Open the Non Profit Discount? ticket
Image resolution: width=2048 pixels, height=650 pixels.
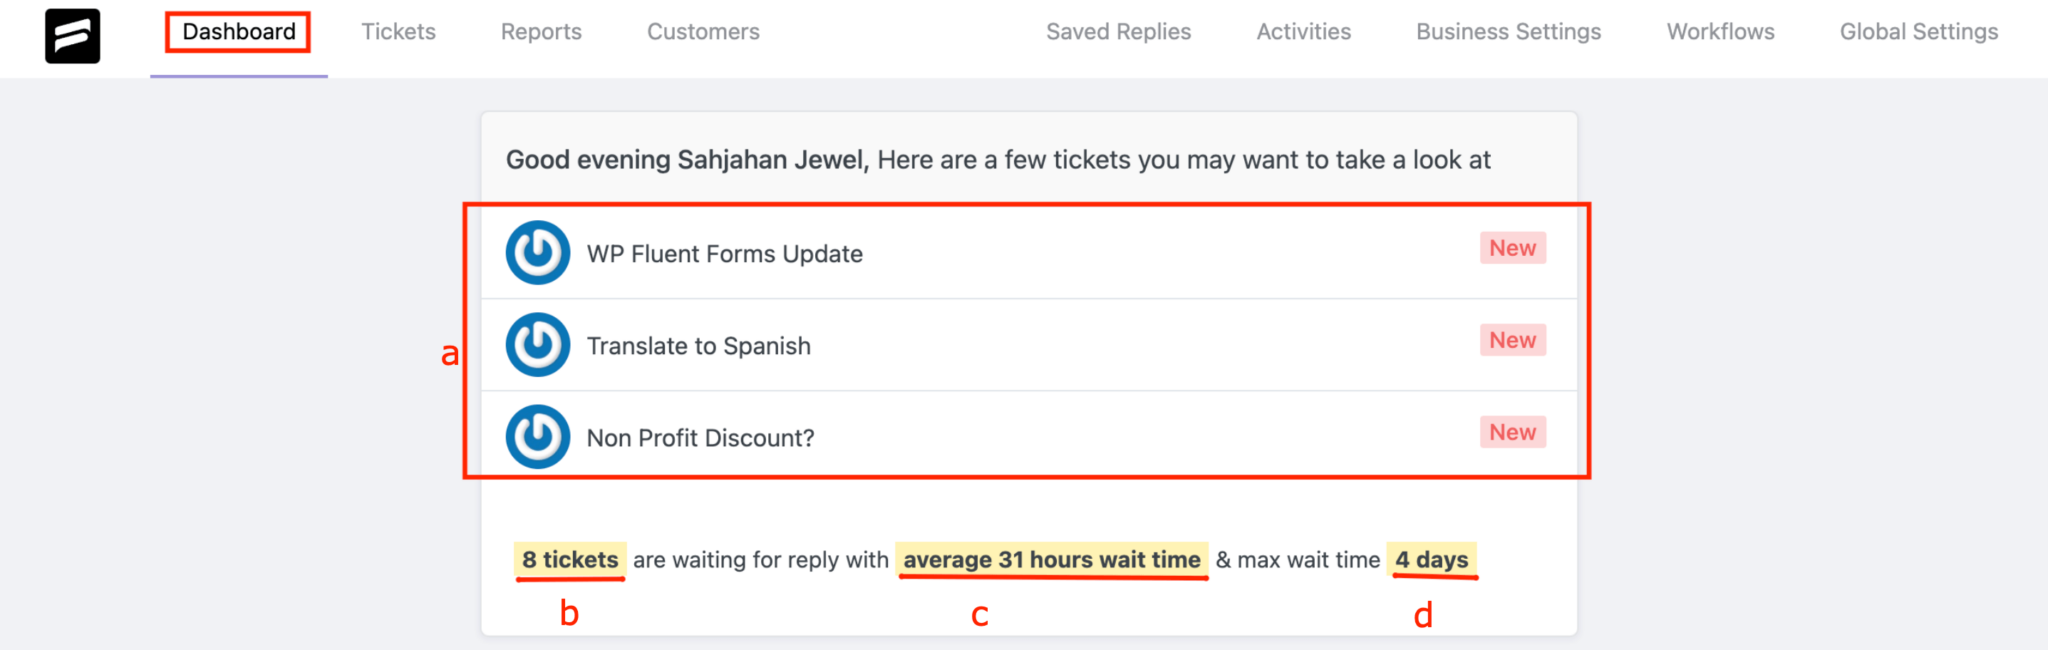point(1028,437)
